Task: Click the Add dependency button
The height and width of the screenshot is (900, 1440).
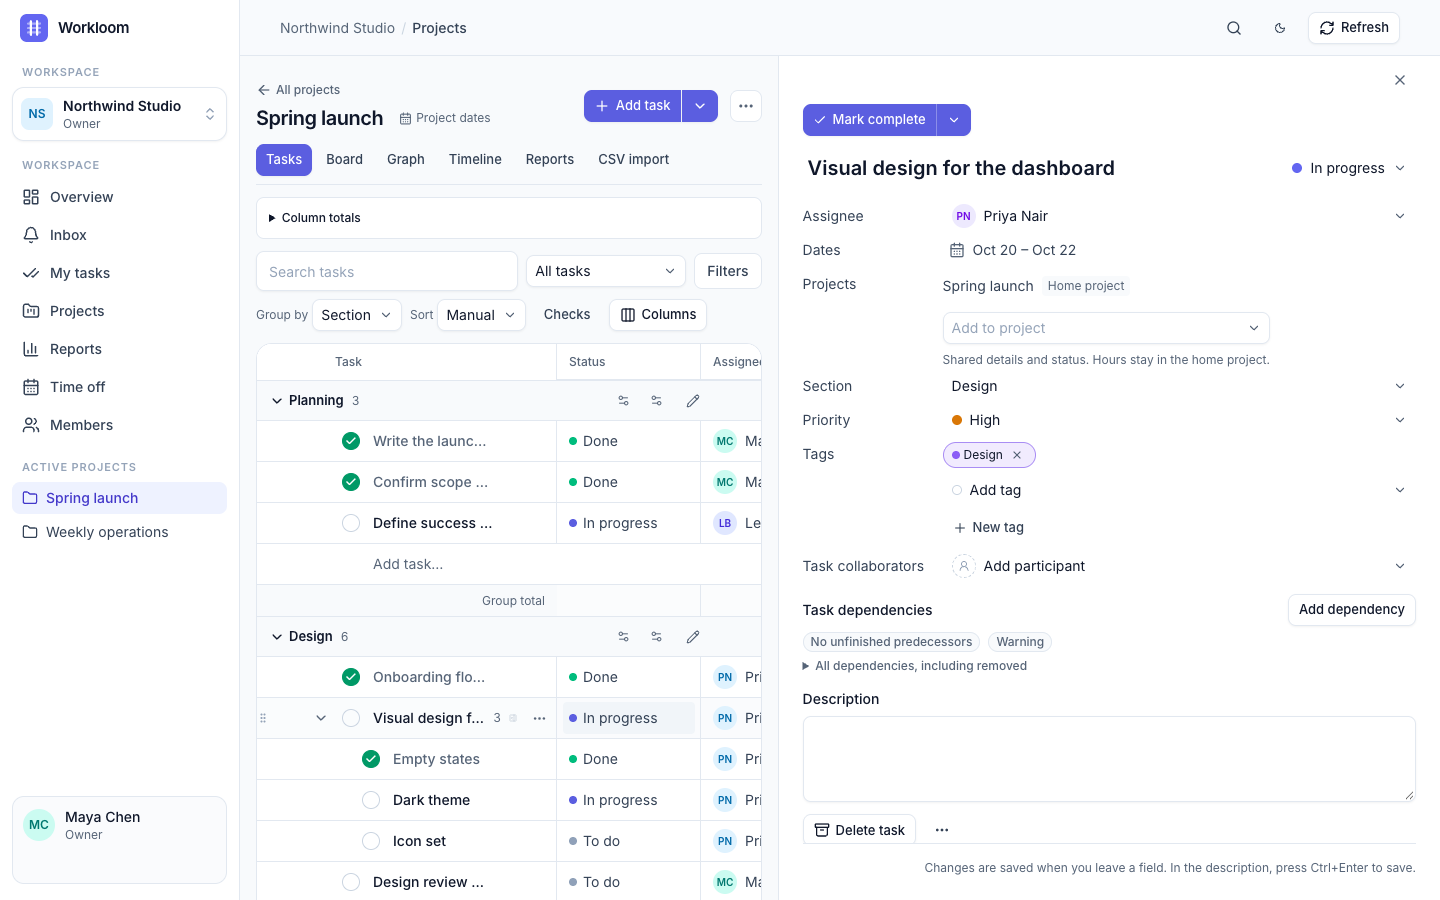Action: coord(1352,610)
